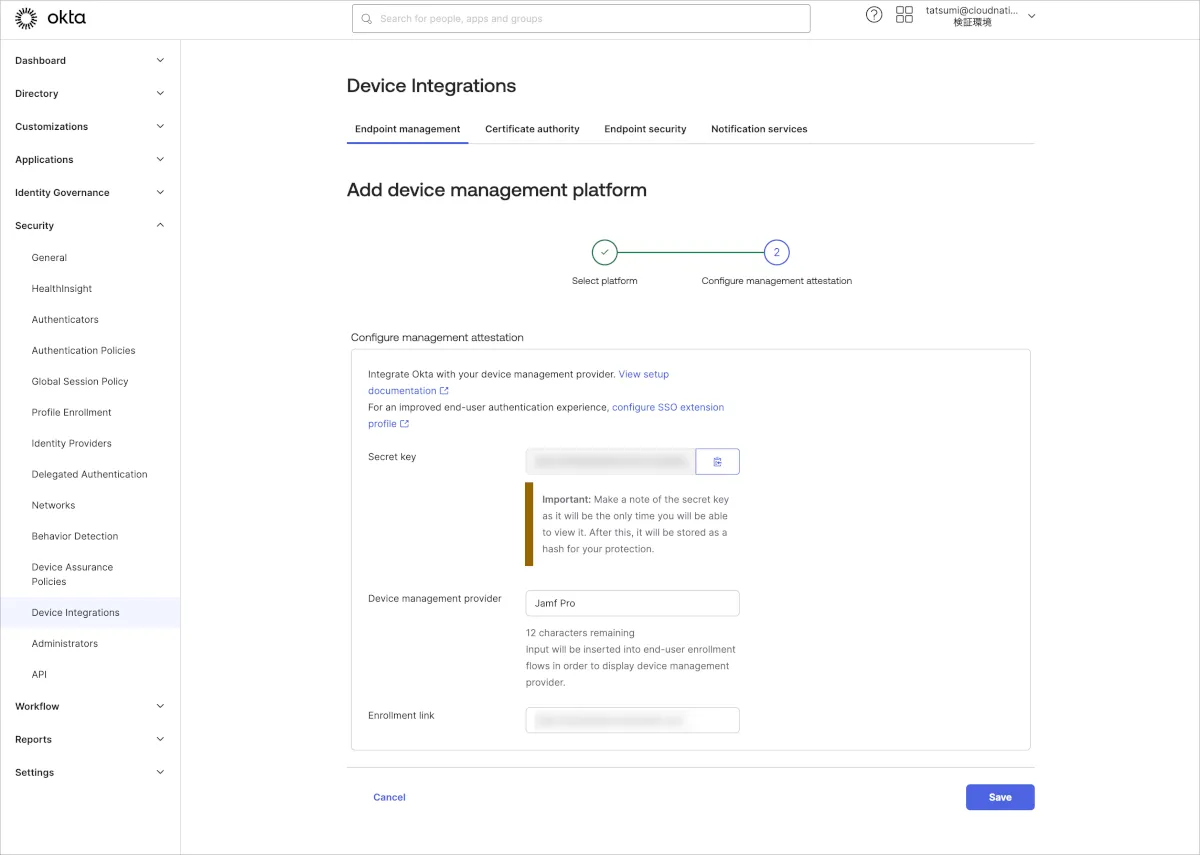Click step 2 circle in the wizard
The image size is (1200, 855).
point(776,252)
